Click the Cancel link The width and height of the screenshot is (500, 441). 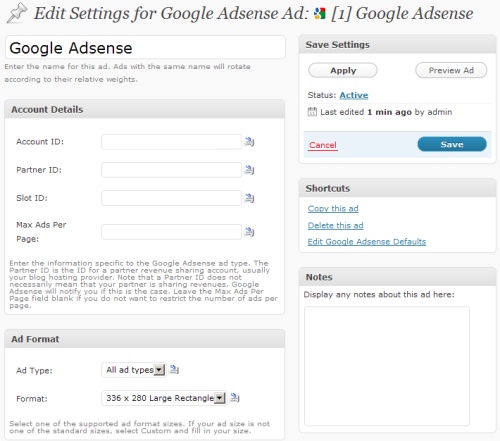323,145
